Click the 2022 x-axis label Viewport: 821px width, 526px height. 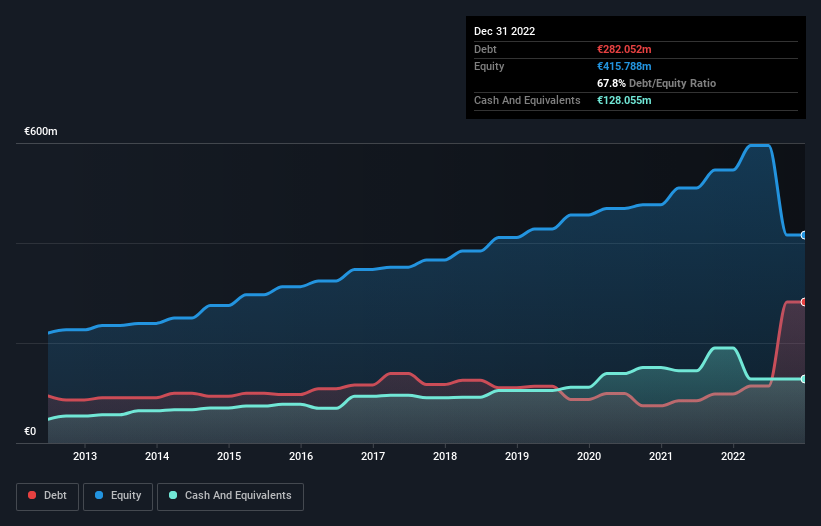click(733, 456)
